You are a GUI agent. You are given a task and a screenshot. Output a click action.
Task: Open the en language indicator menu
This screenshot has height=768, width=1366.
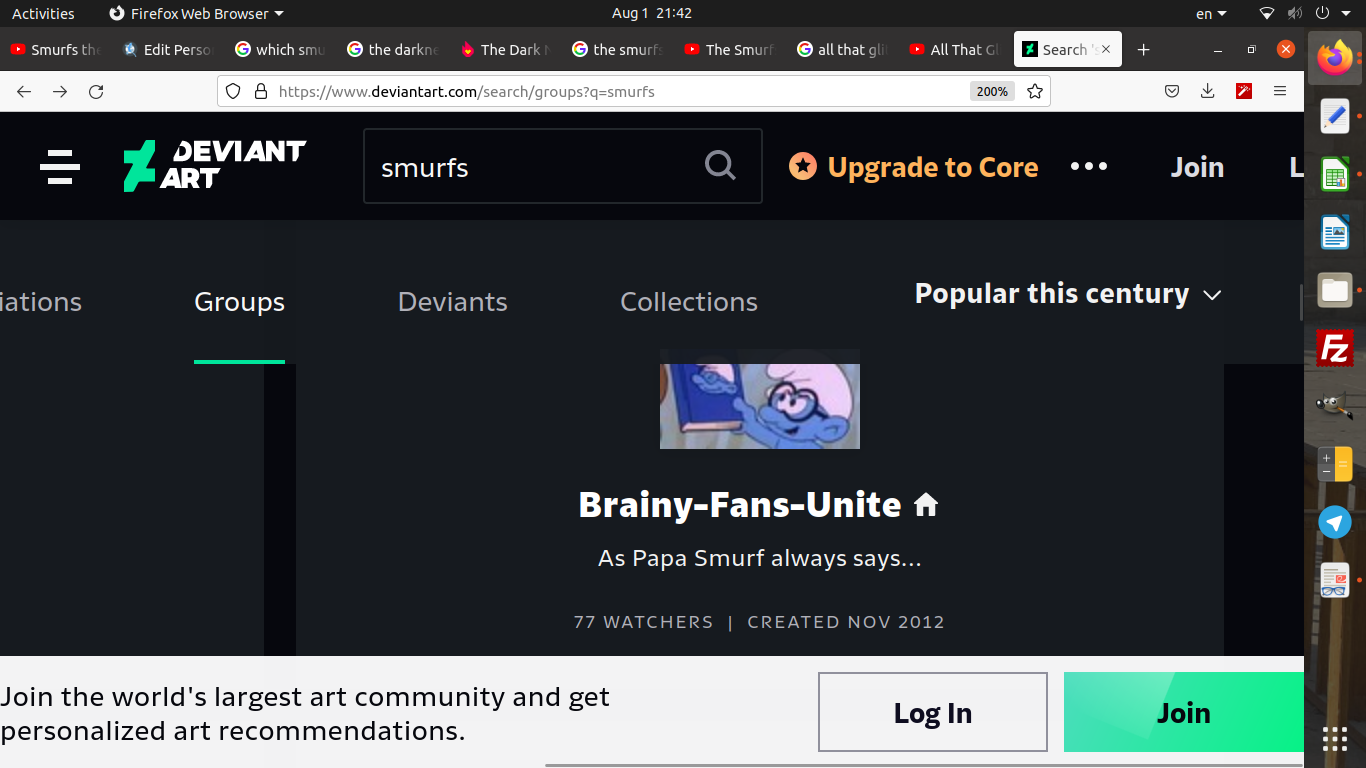tap(1211, 13)
